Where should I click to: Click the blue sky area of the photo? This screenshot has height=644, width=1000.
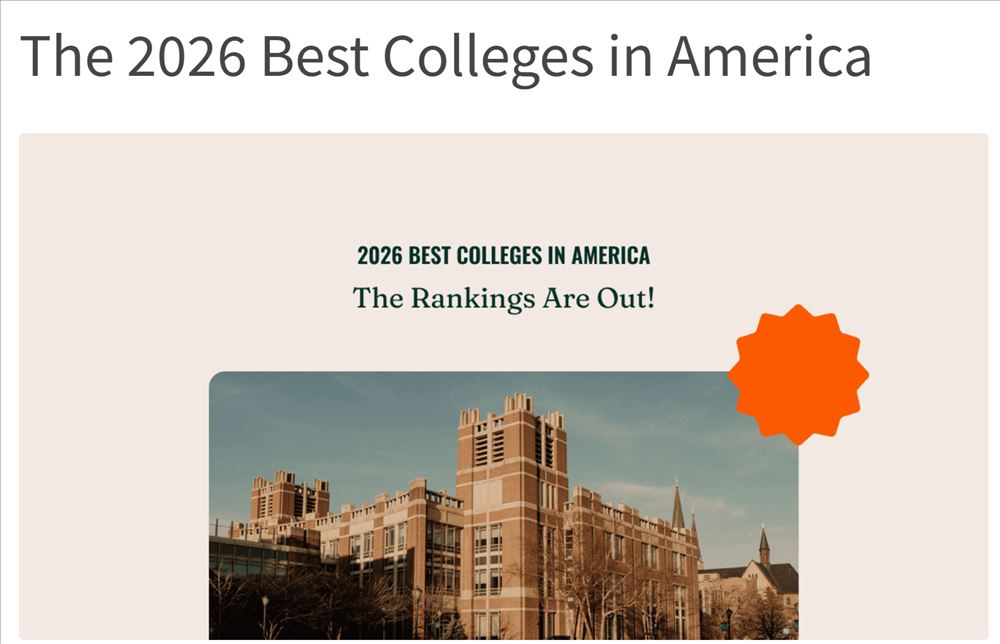(x=350, y=420)
